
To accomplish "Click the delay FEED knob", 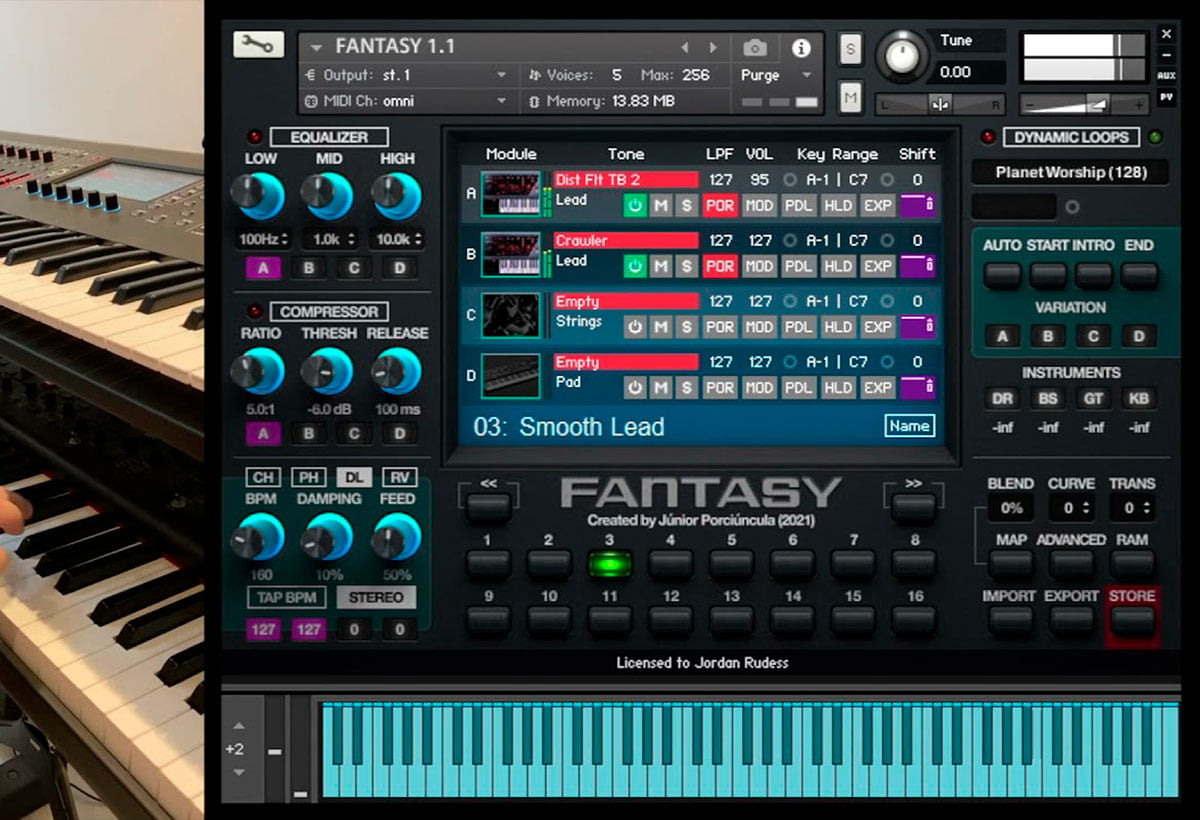I will pyautogui.click(x=396, y=537).
